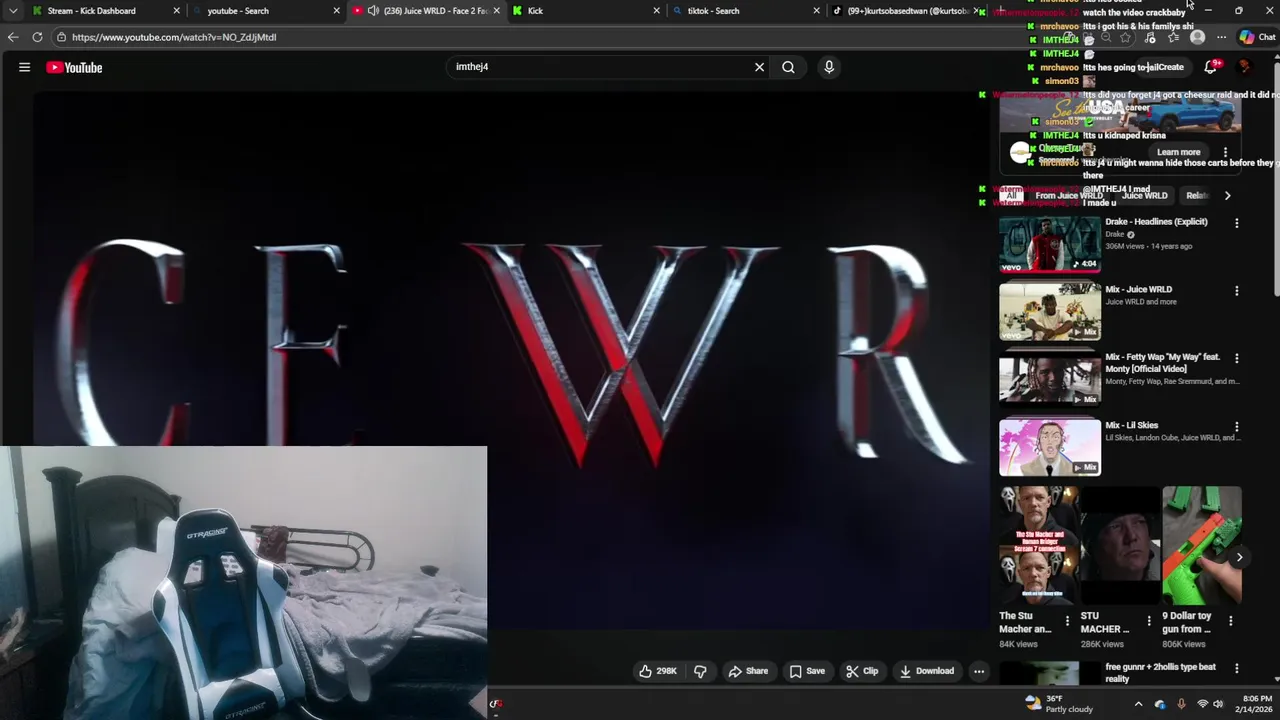
Task: Select the 'All' filter chip
Action: pyautogui.click(x=1011, y=196)
